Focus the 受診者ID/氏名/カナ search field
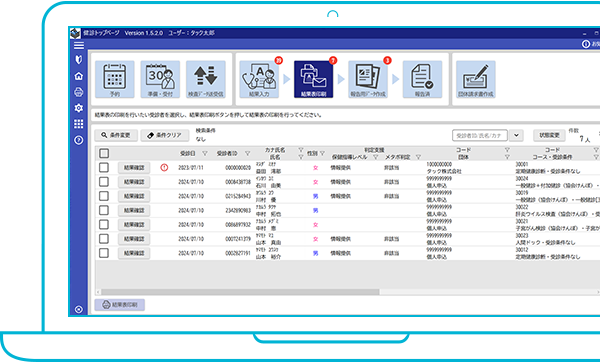Image resolution: width=600 pixels, height=362 pixels. pos(480,135)
